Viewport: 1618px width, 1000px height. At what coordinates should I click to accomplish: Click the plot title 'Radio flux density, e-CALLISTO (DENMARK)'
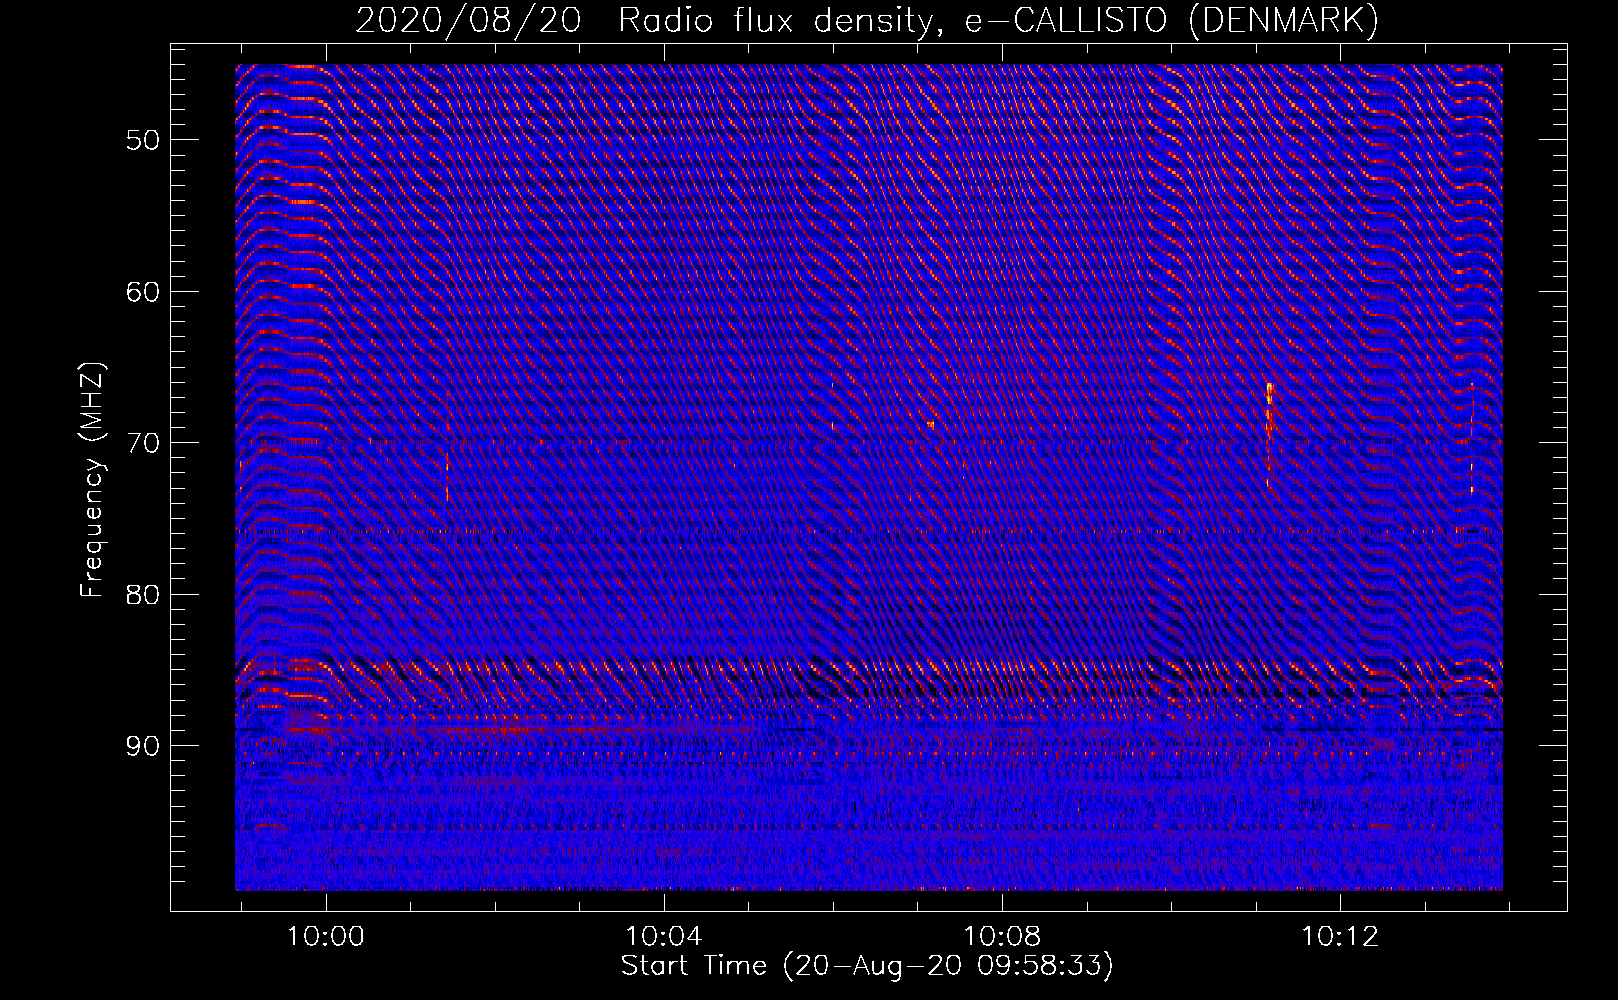(x=998, y=20)
